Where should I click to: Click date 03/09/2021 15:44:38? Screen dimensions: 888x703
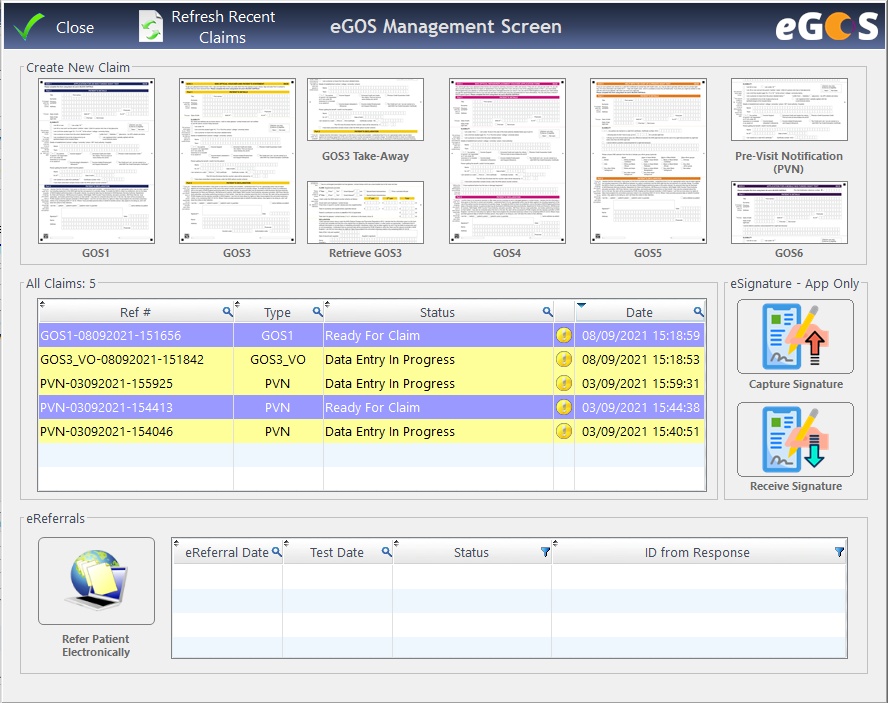pyautogui.click(x=641, y=407)
